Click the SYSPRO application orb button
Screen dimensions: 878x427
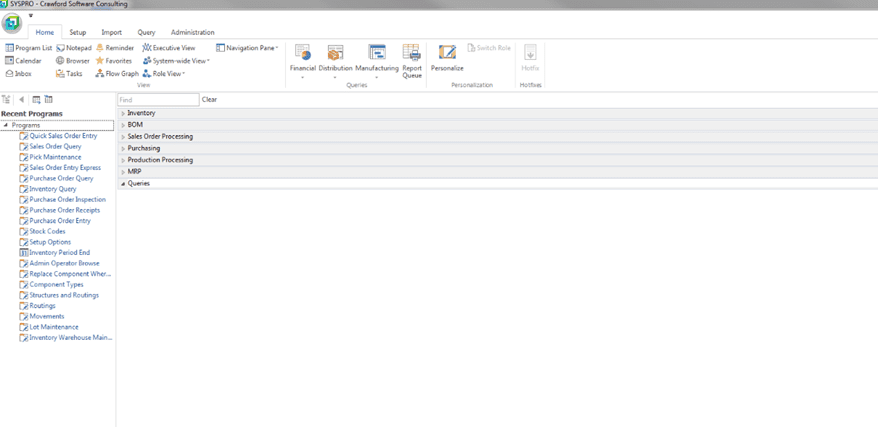[12, 24]
